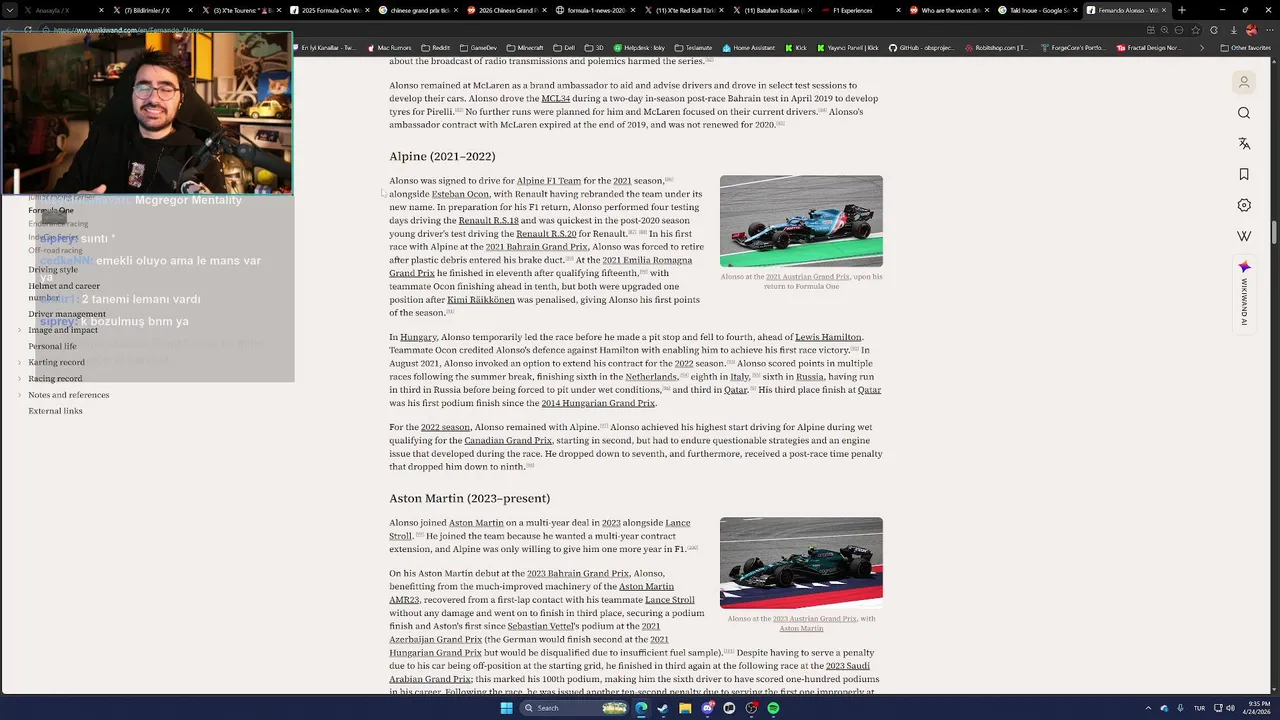Open the Alpine F1 Team link
Image resolution: width=1280 pixels, height=720 pixels.
point(548,181)
